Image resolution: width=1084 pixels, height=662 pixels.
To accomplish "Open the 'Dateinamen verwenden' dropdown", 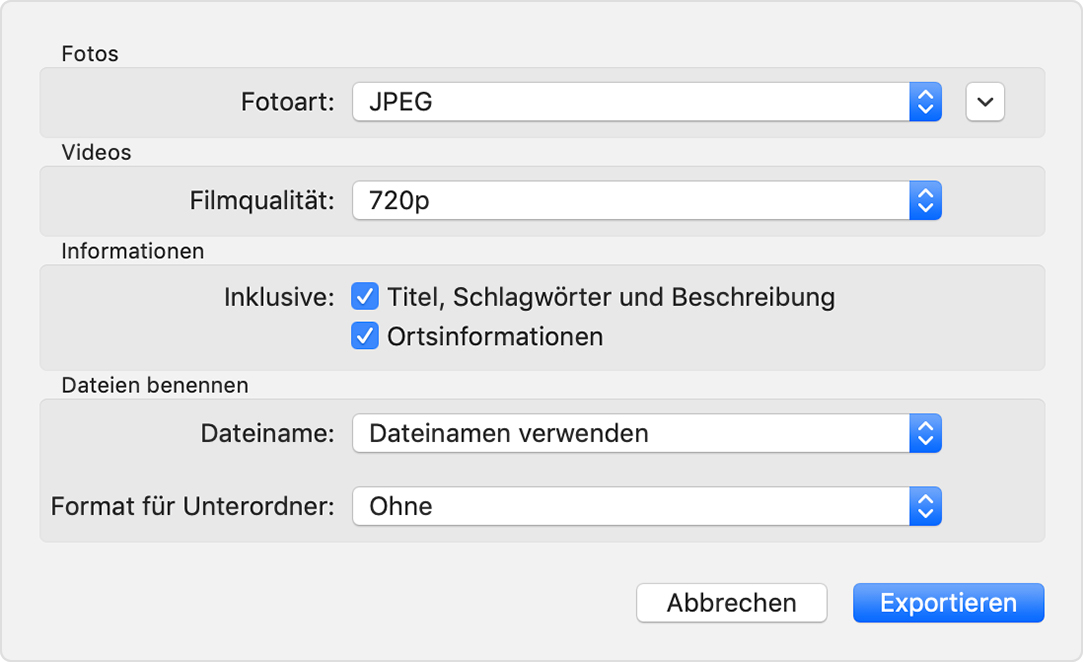I will [x=630, y=433].
